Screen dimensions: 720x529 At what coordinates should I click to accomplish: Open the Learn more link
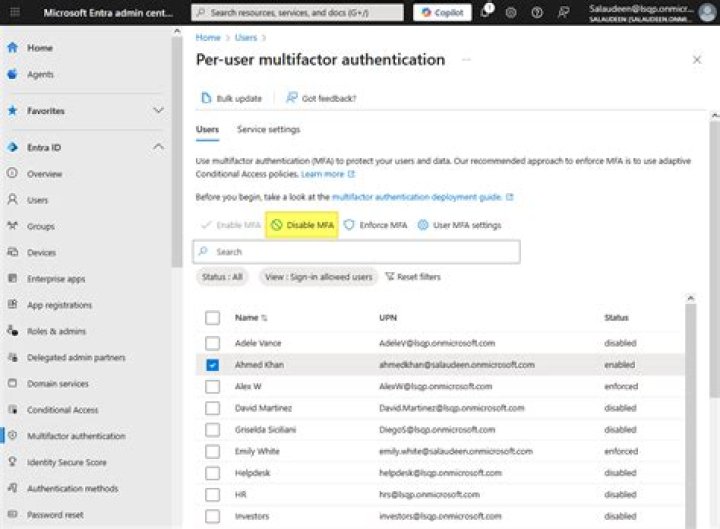(328, 174)
